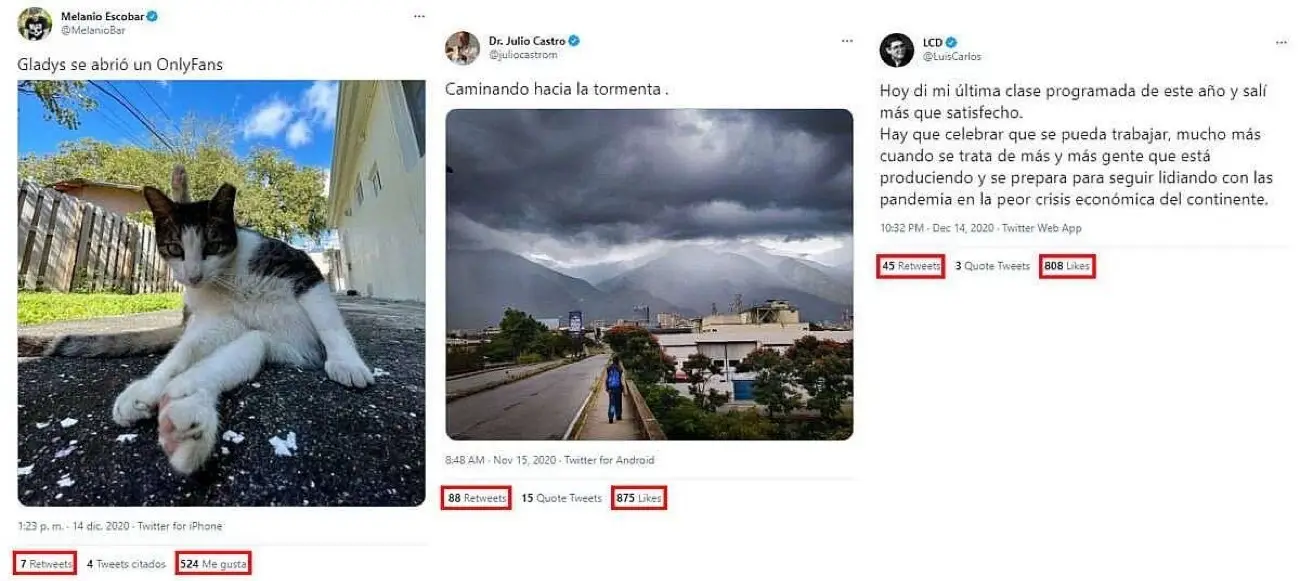View the 808 Likes on LCD's tweet
This screenshot has width=1300, height=581.
[1066, 266]
